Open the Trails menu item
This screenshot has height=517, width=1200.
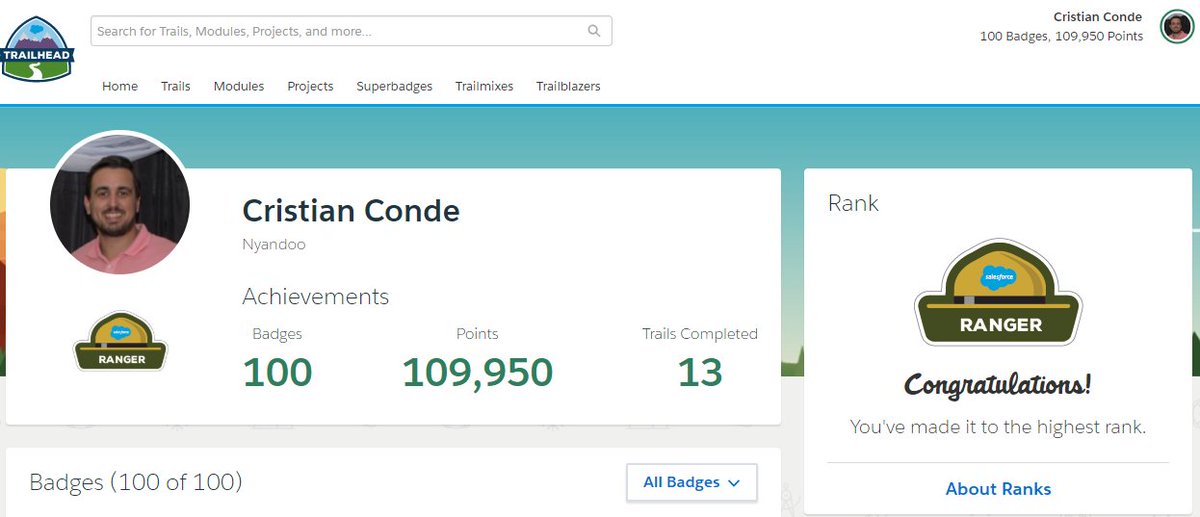176,86
